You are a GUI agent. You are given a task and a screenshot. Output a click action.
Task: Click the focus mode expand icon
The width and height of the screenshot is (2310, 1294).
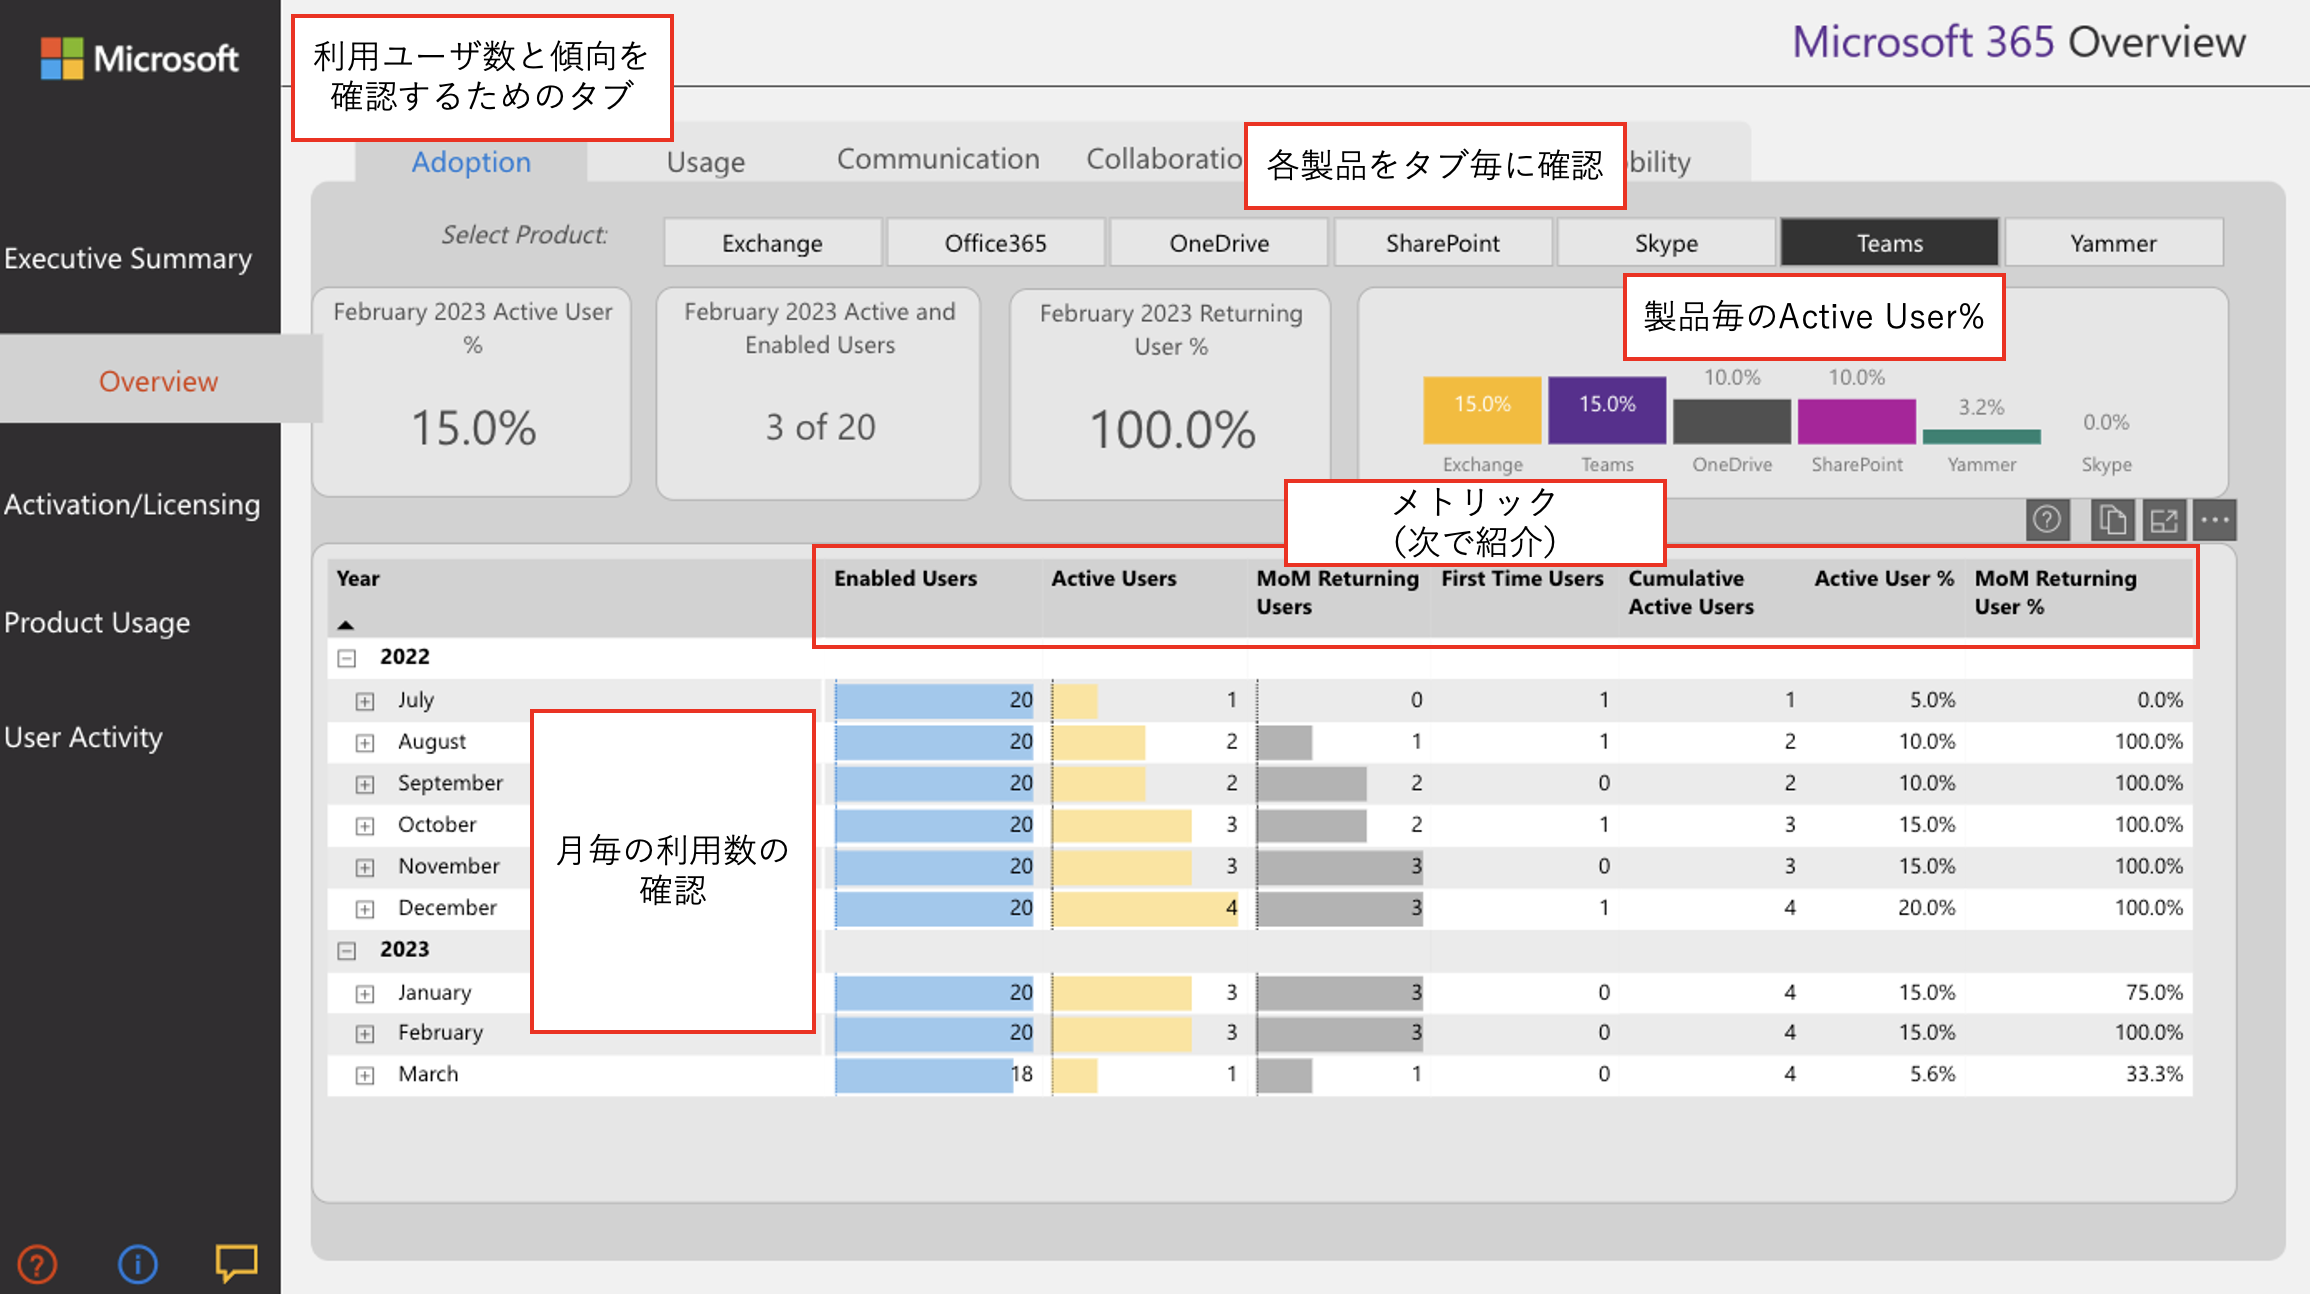point(2164,520)
